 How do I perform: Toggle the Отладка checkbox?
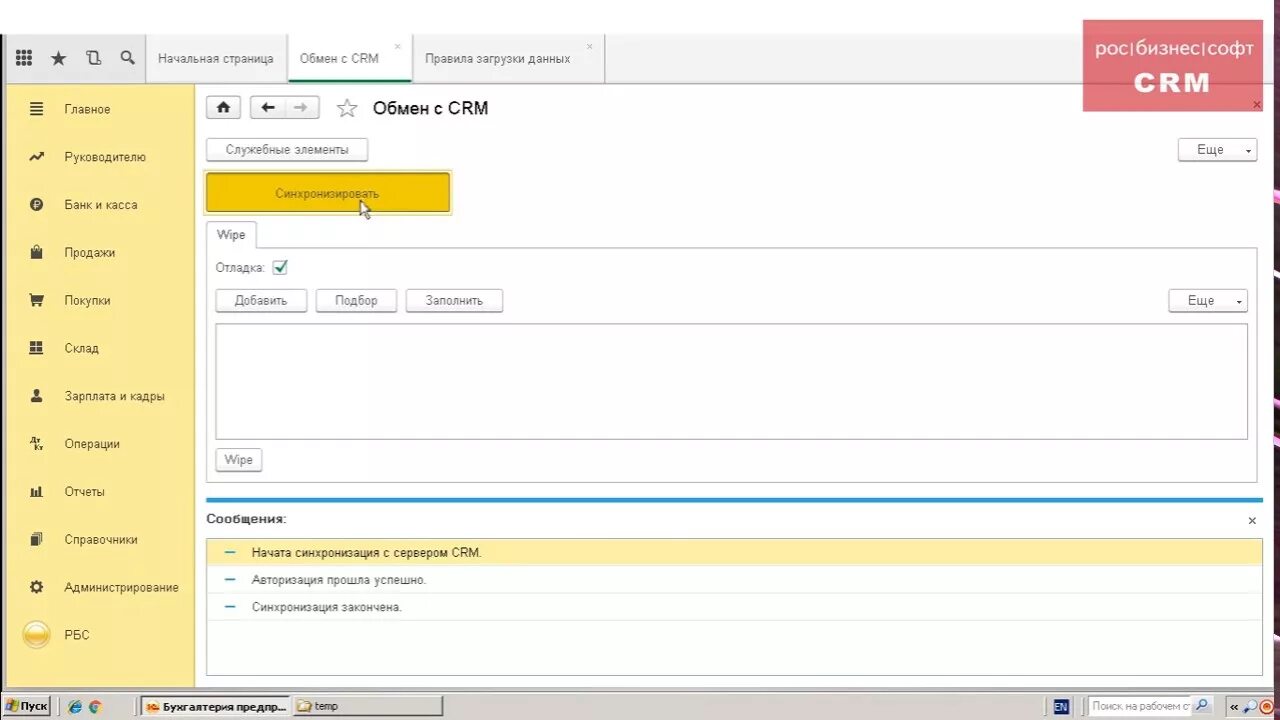click(280, 267)
